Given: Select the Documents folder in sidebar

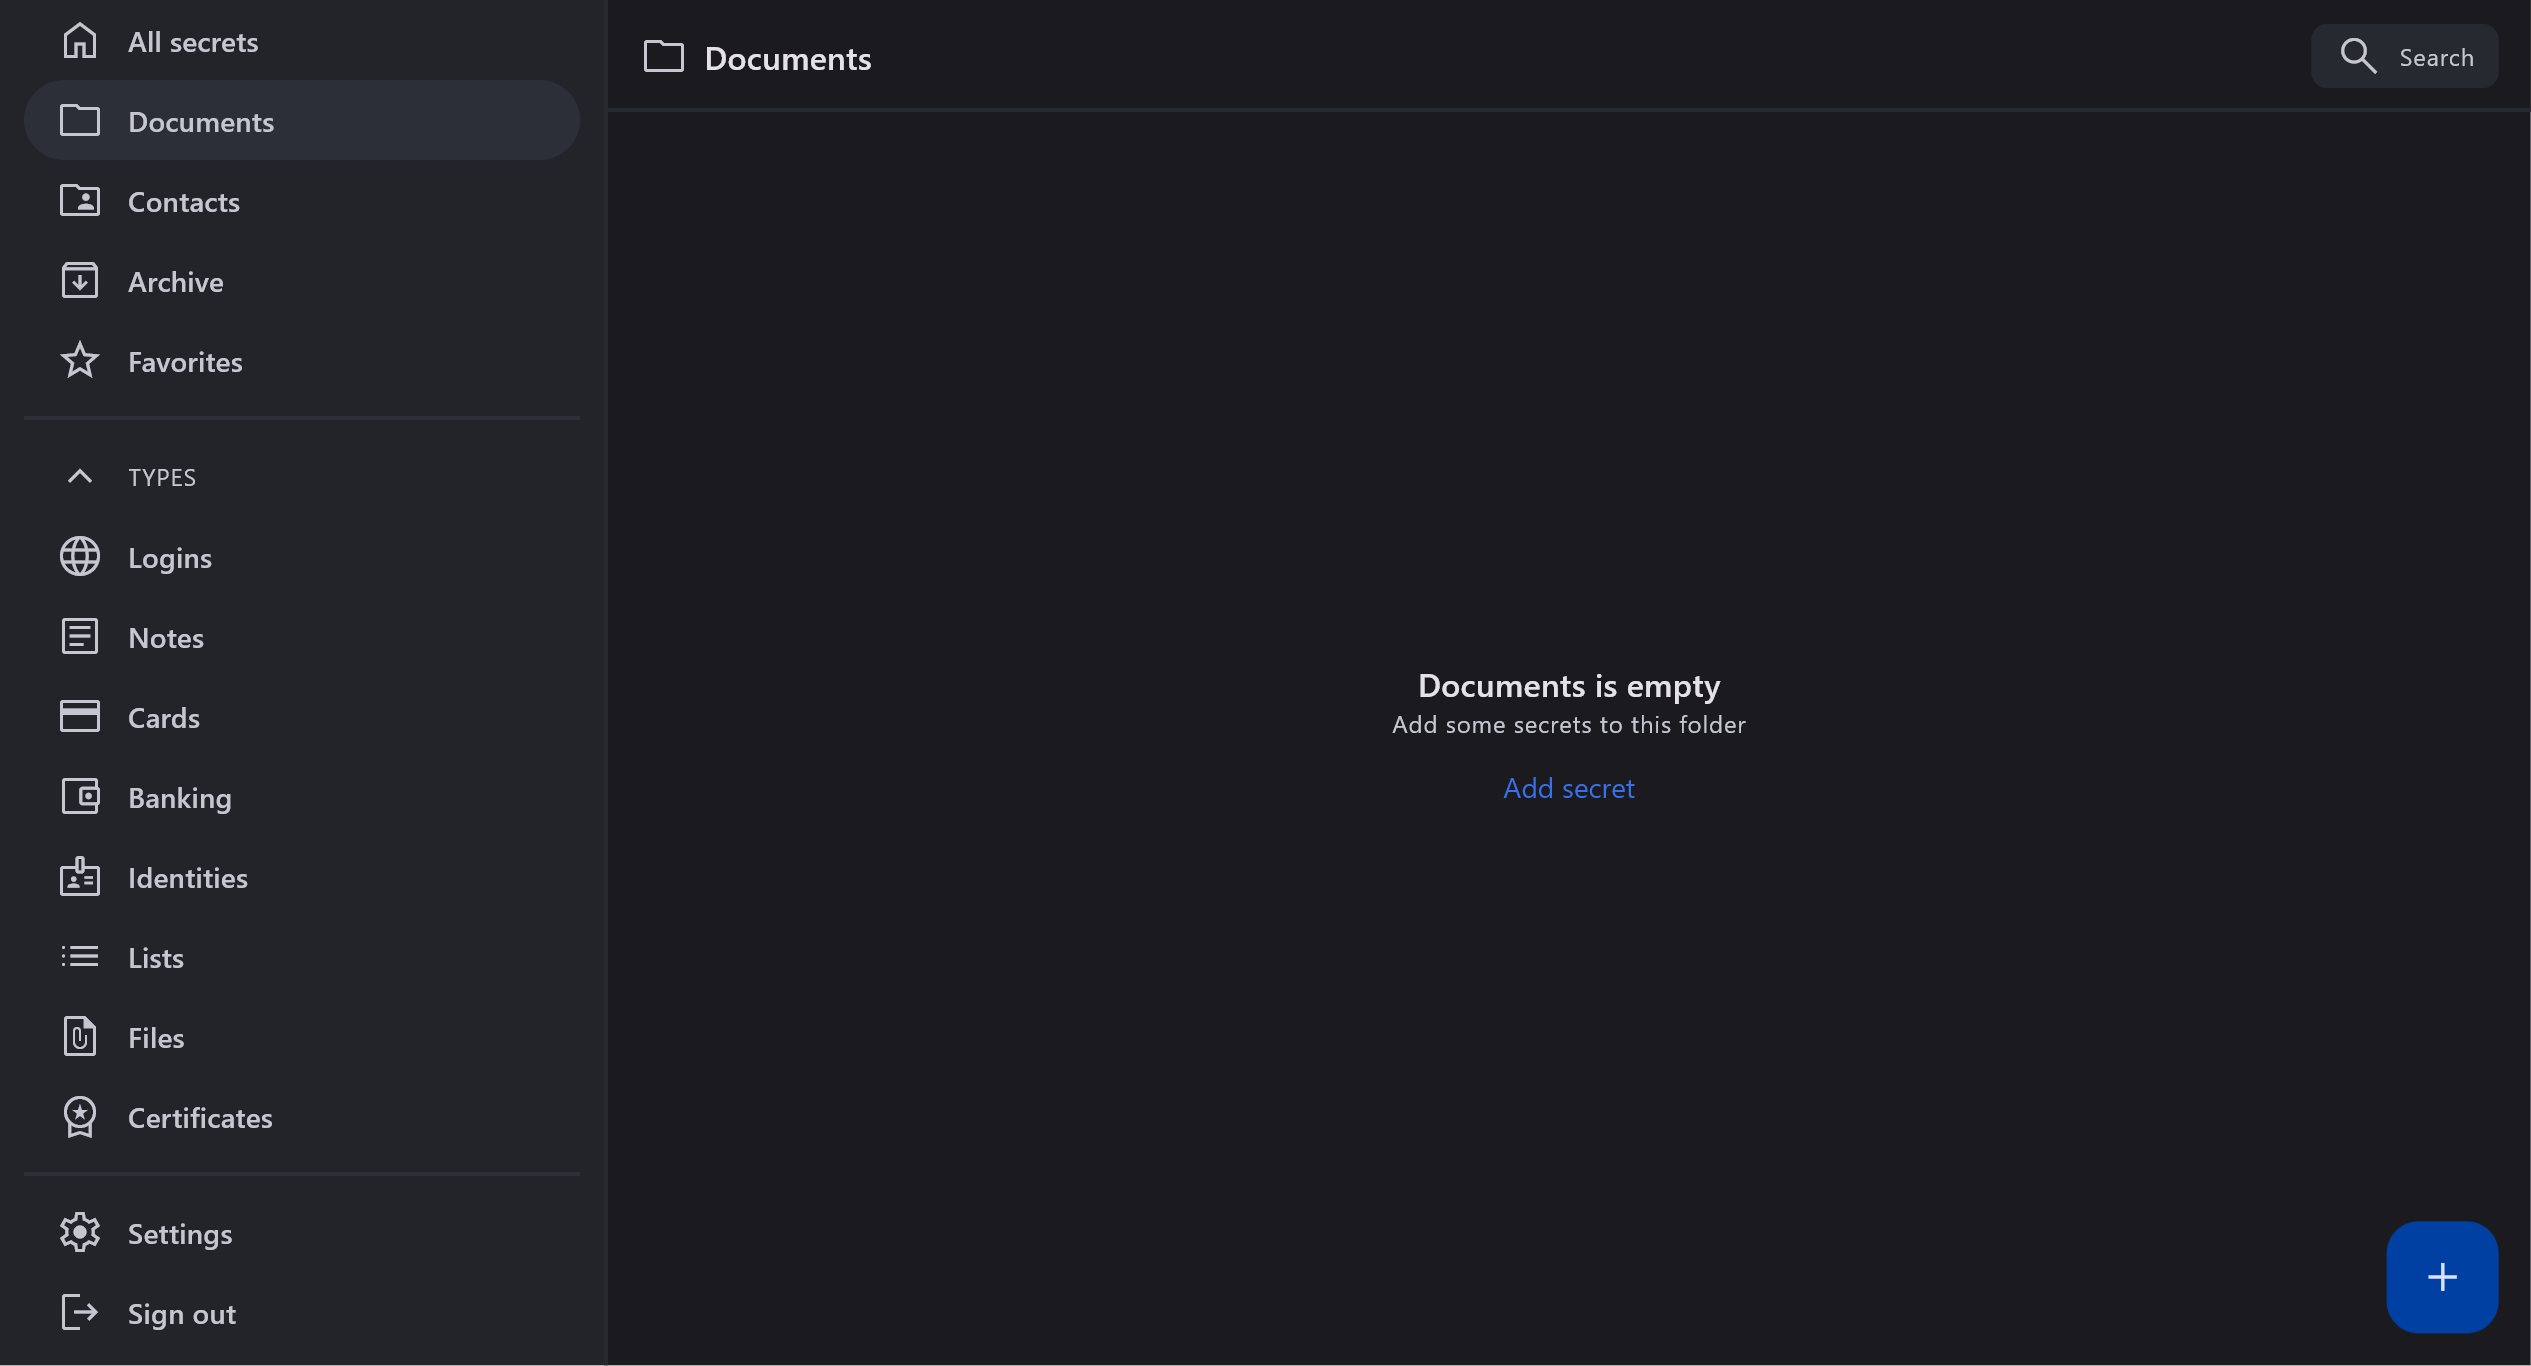Looking at the screenshot, I should 201,122.
